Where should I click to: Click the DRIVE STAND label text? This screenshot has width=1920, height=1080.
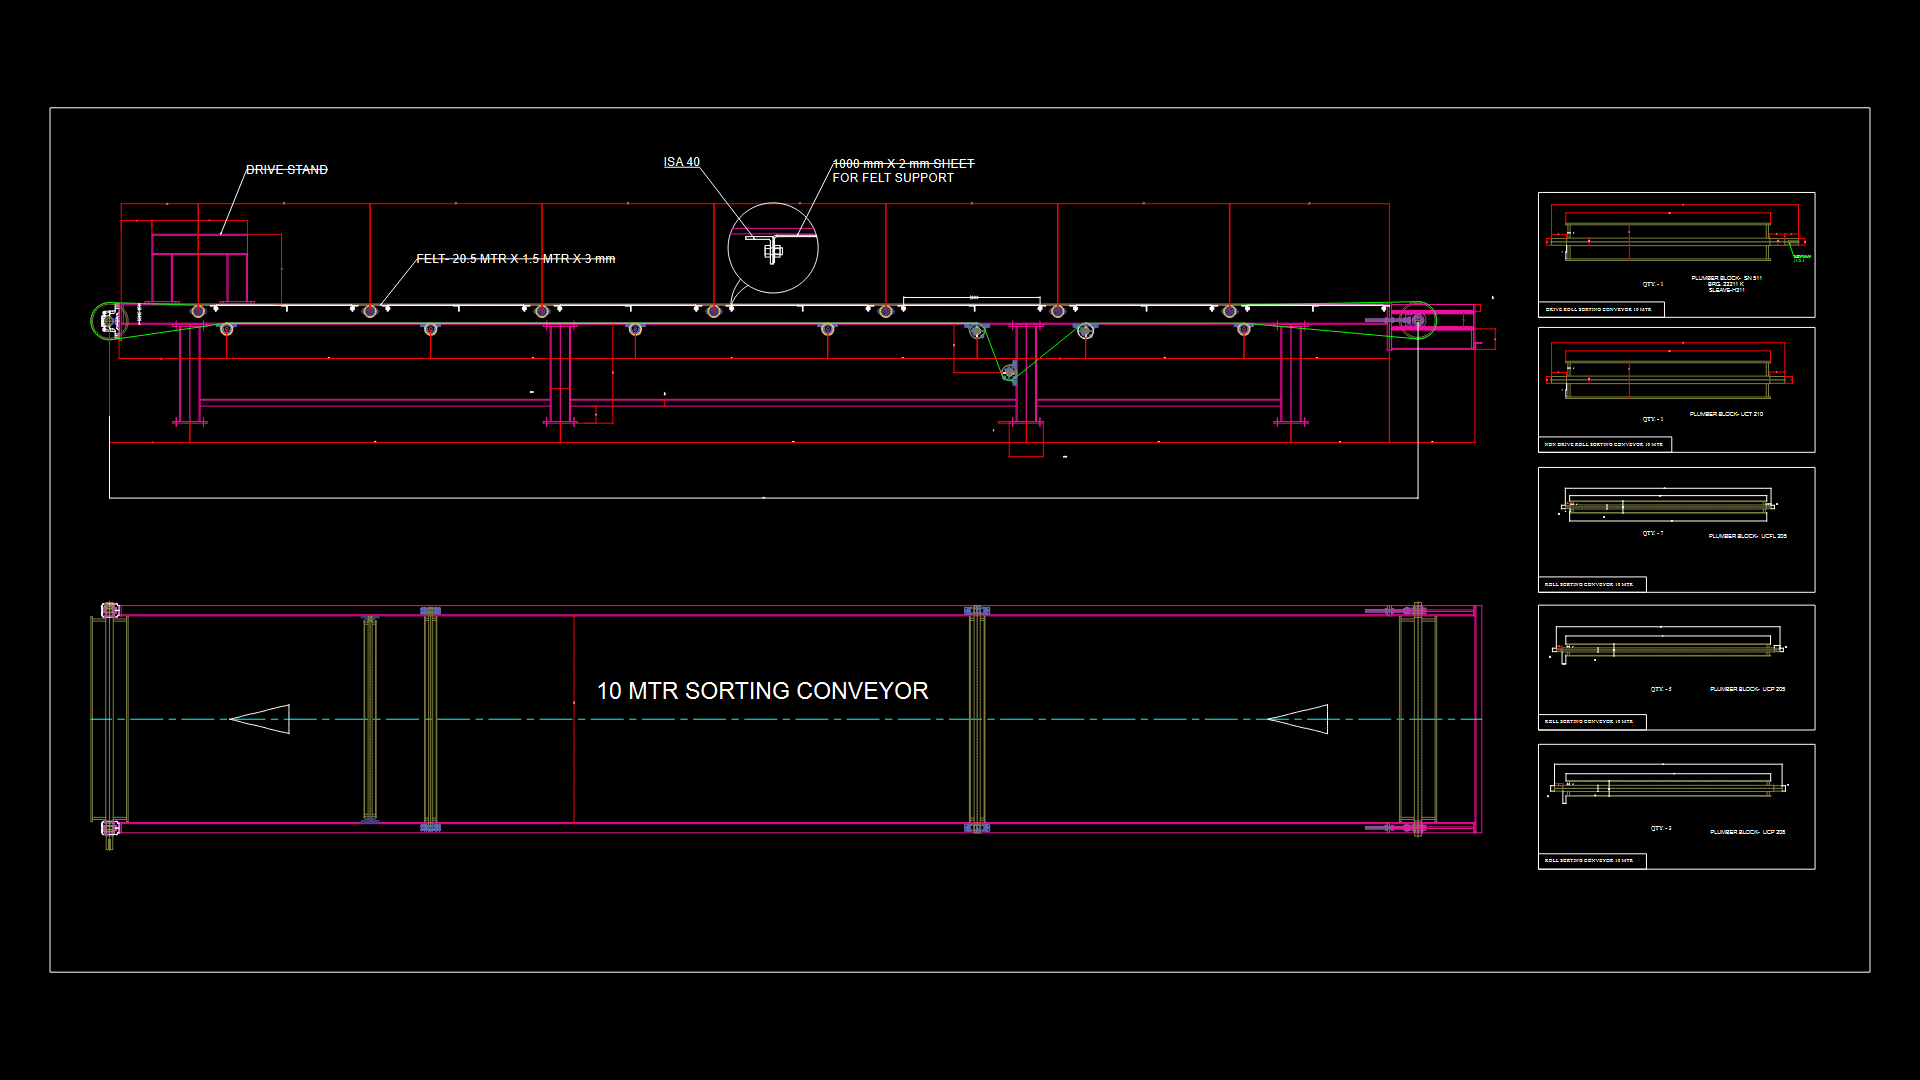[x=287, y=170]
